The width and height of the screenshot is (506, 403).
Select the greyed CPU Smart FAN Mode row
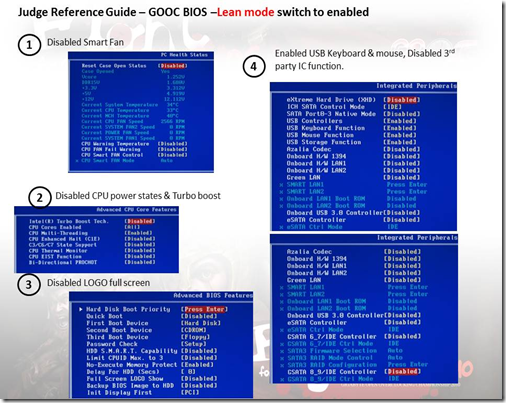tap(124, 161)
